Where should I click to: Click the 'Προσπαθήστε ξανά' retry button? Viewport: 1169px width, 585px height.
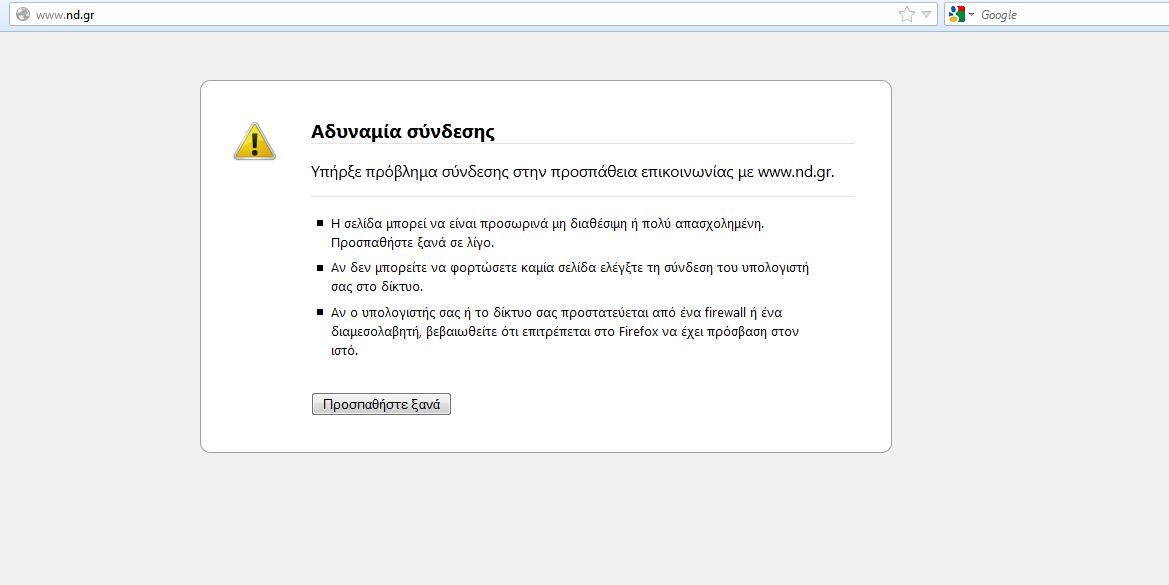click(381, 404)
